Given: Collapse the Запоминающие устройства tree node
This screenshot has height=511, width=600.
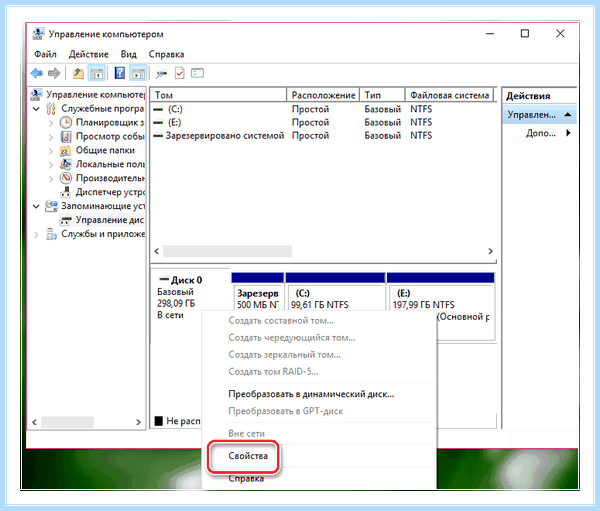Looking at the screenshot, I should [x=36, y=206].
